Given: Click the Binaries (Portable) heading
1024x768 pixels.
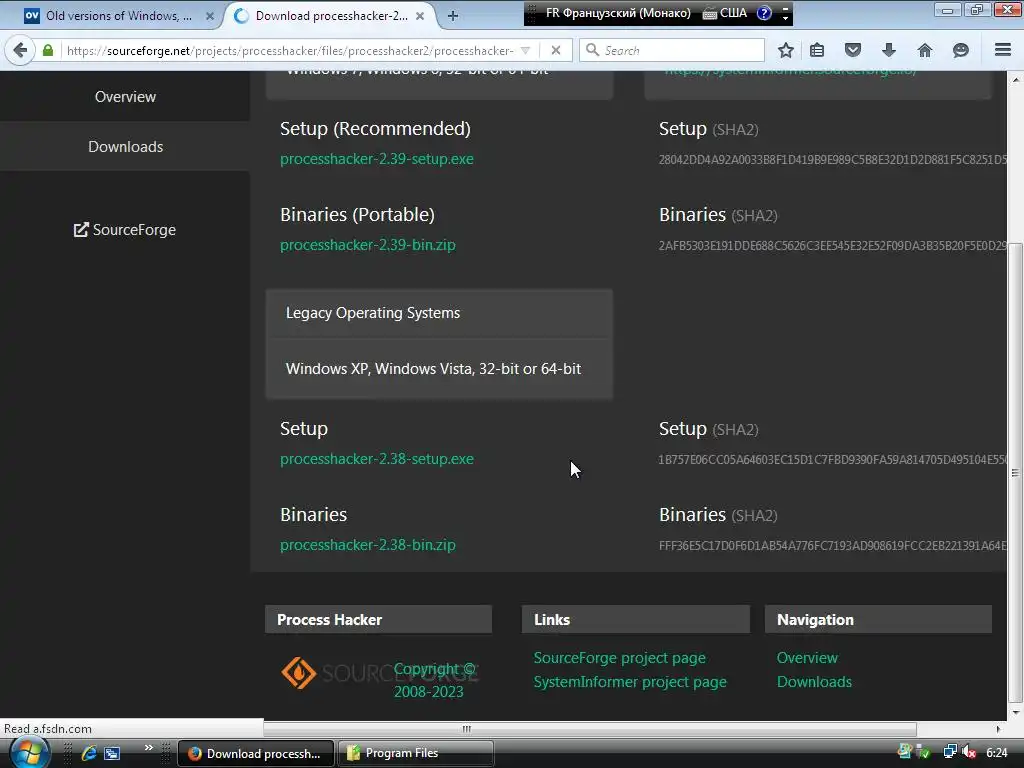Looking at the screenshot, I should 357,215.
